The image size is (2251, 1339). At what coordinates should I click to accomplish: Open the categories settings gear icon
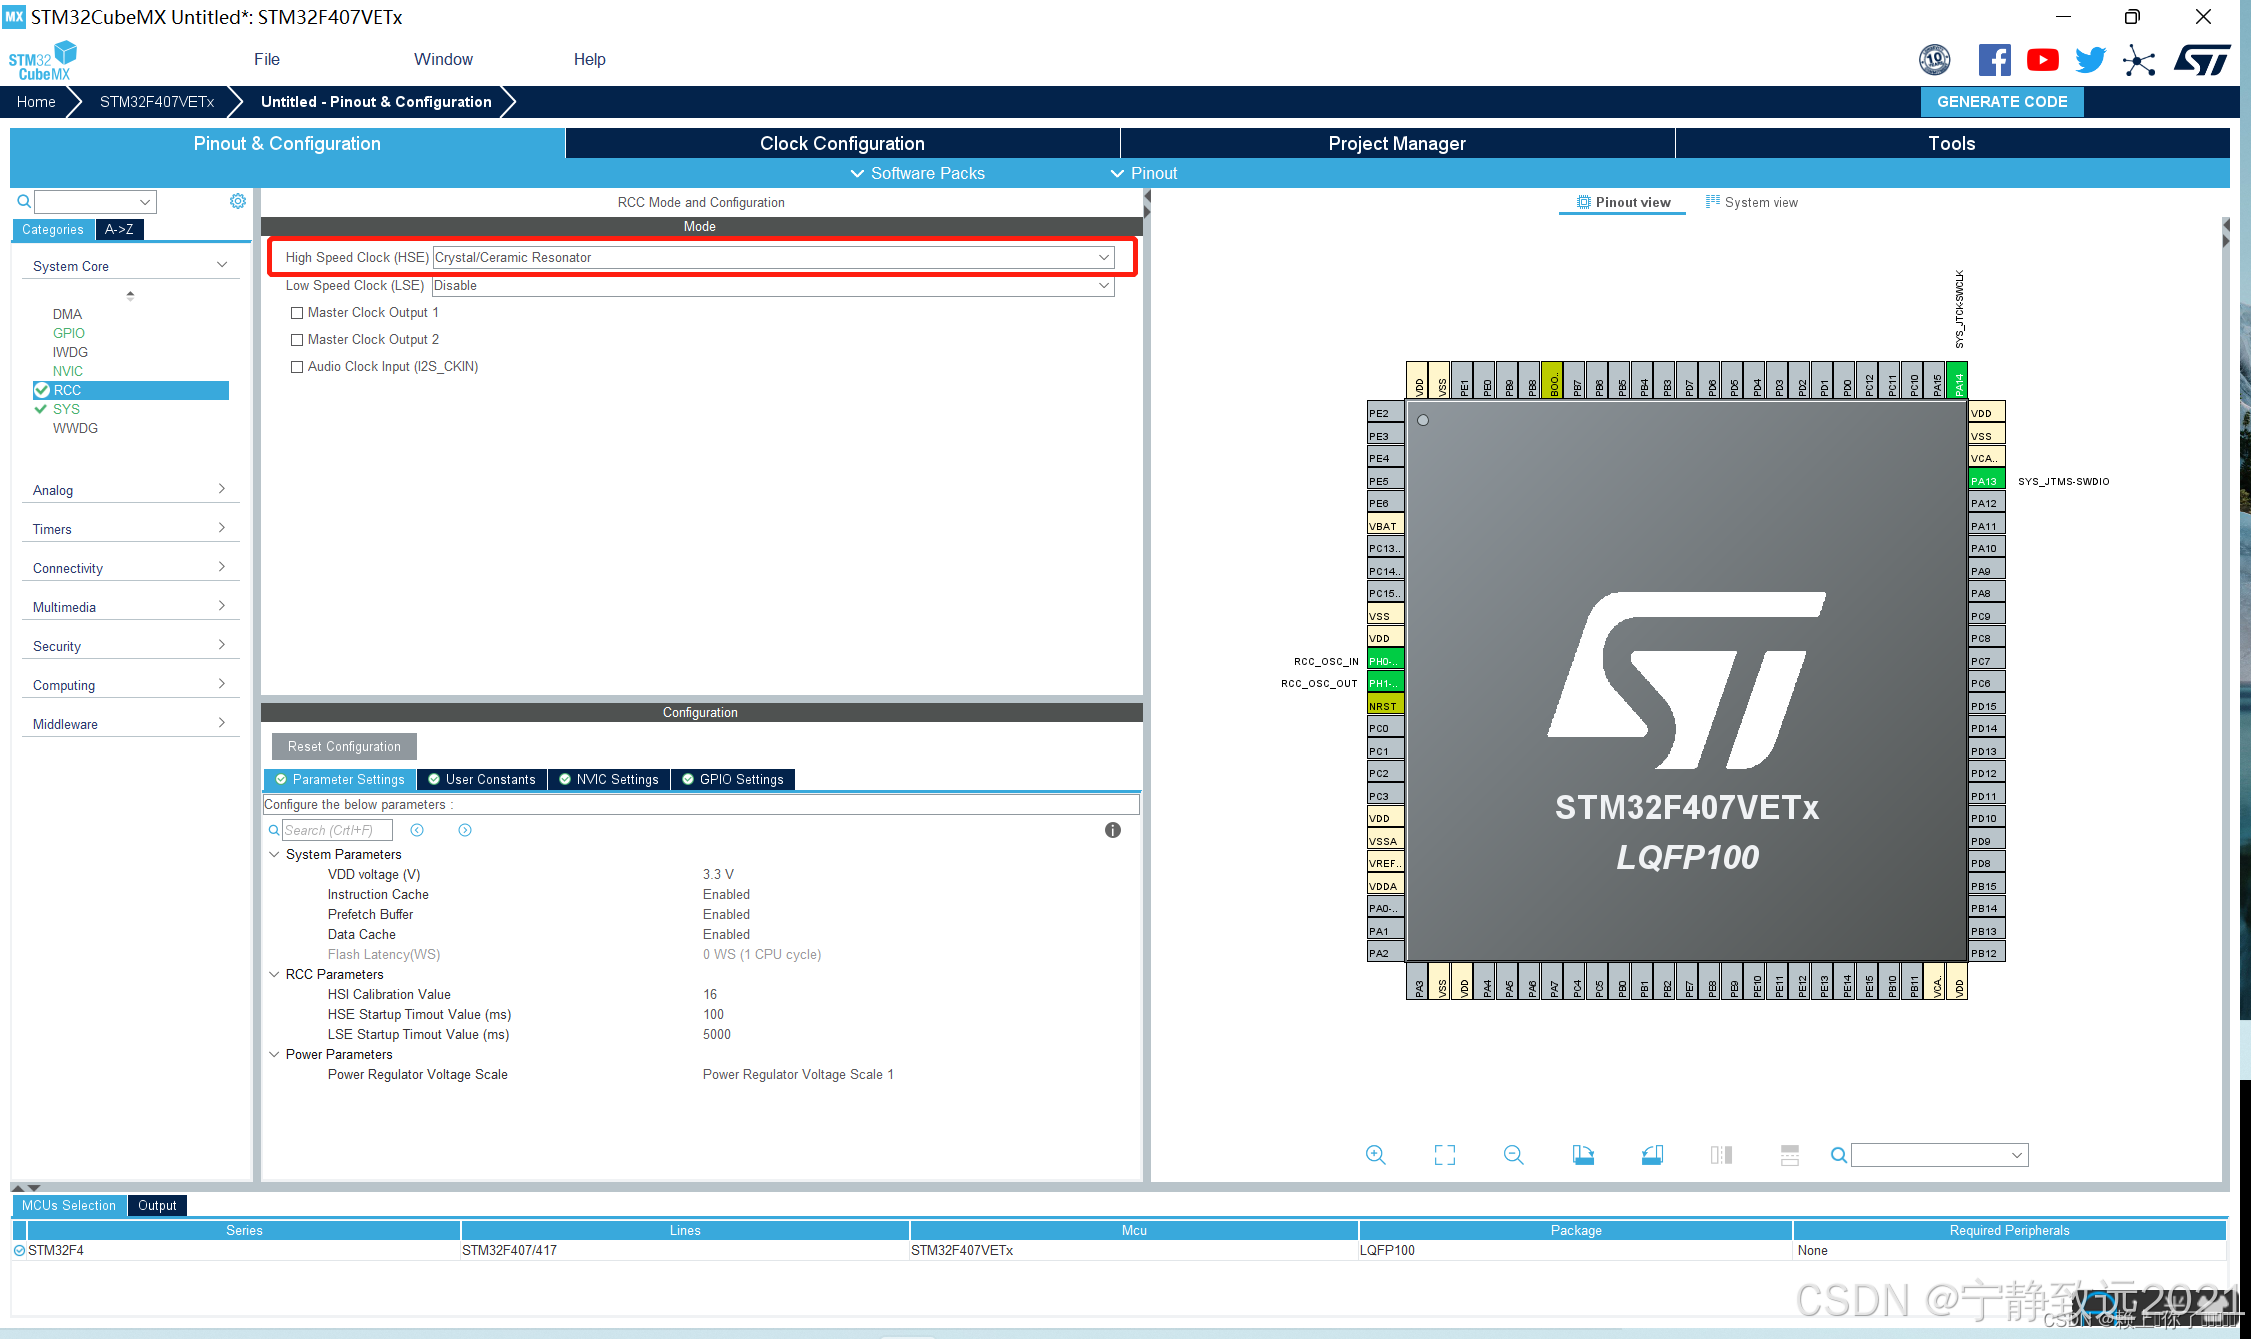(x=238, y=201)
